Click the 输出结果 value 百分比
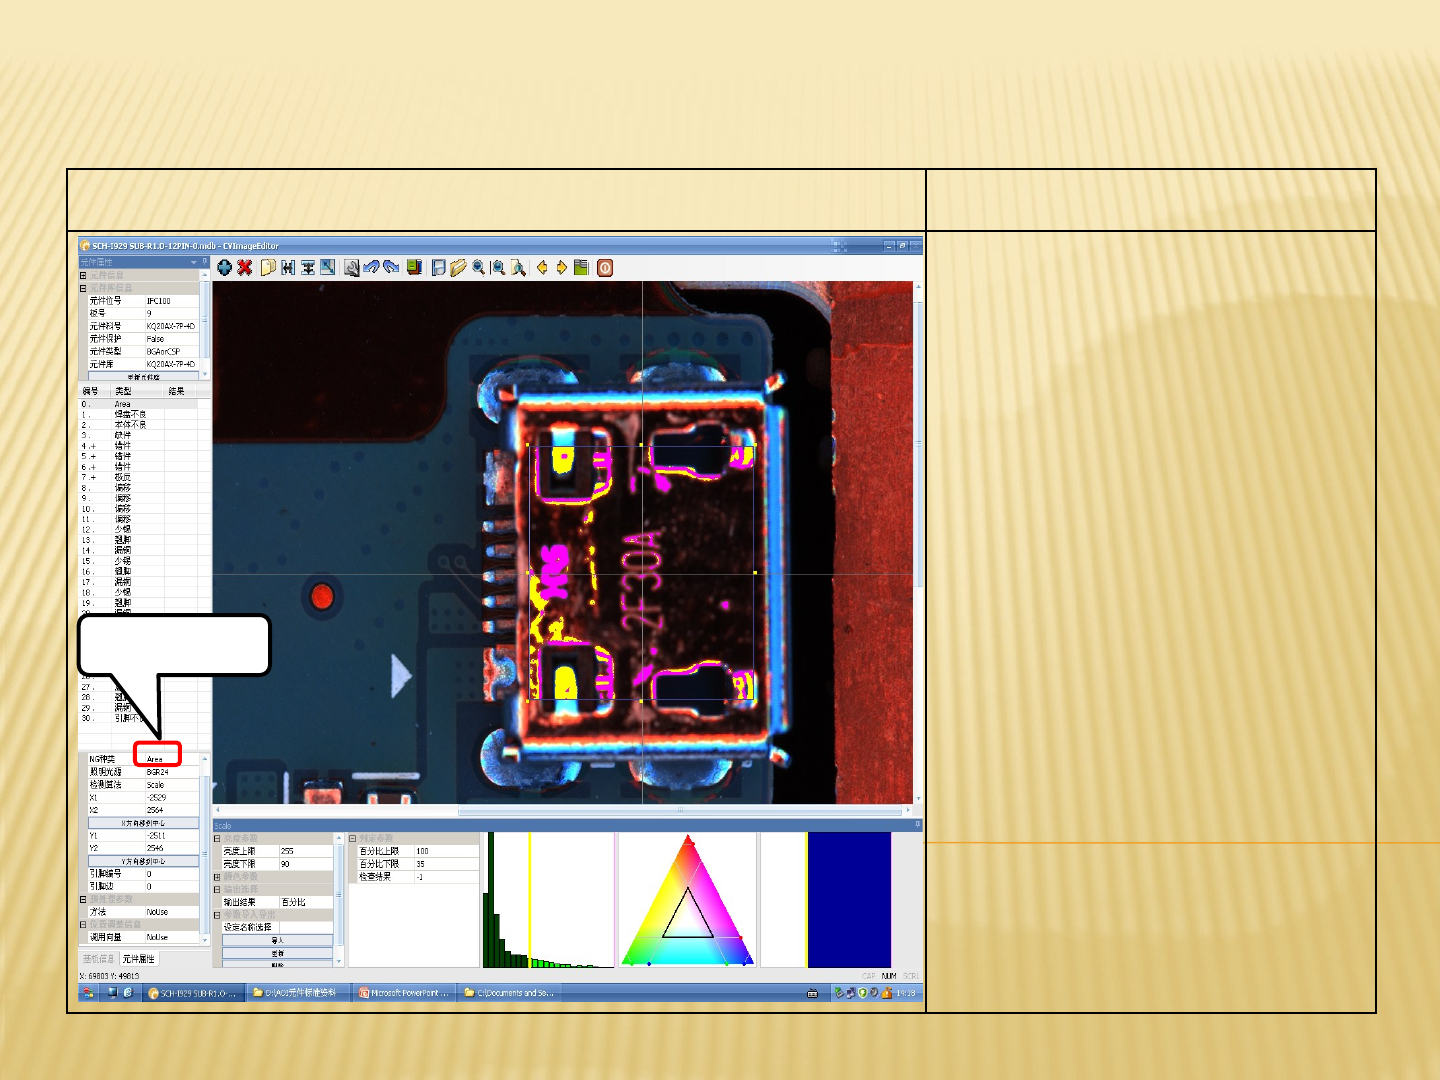Viewport: 1440px width, 1080px height. click(x=305, y=902)
